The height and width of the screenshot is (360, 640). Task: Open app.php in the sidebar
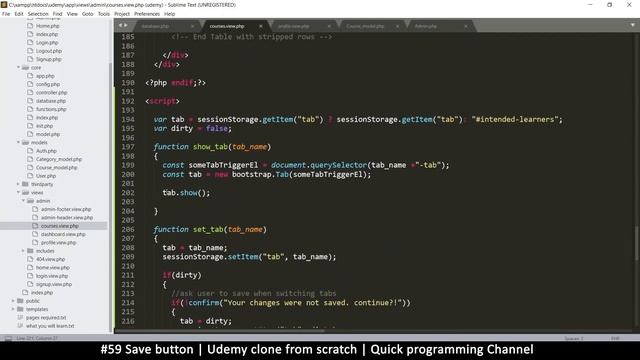point(45,76)
